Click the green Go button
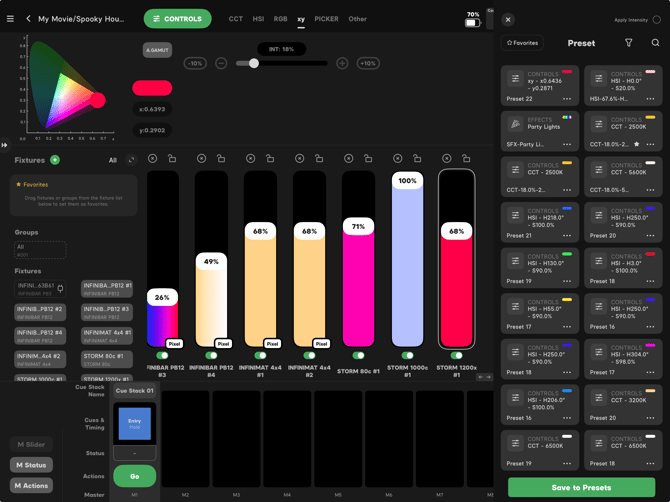 pos(135,476)
